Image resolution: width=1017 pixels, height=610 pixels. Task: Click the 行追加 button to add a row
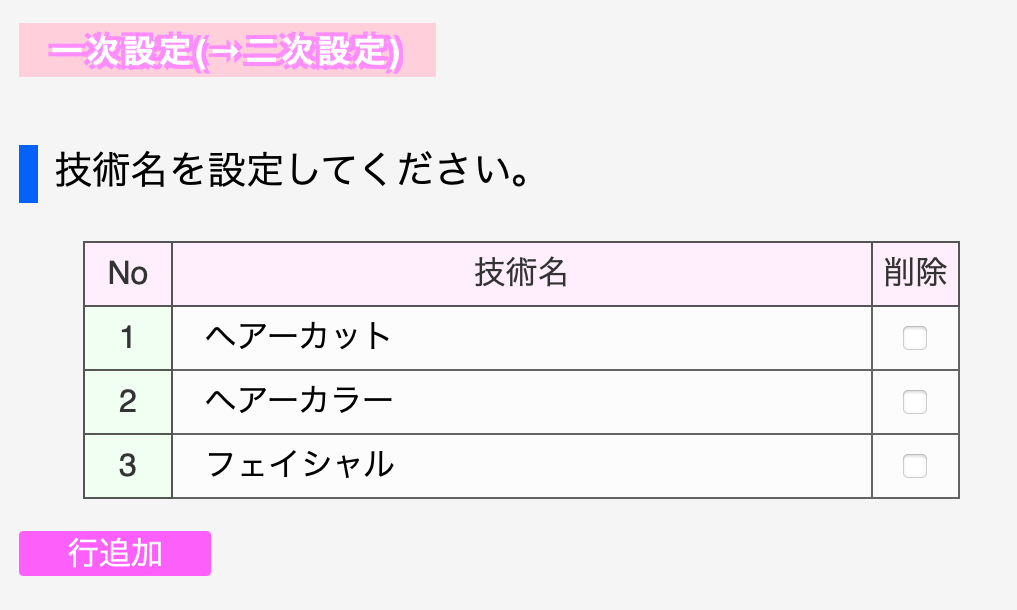pyautogui.click(x=114, y=553)
